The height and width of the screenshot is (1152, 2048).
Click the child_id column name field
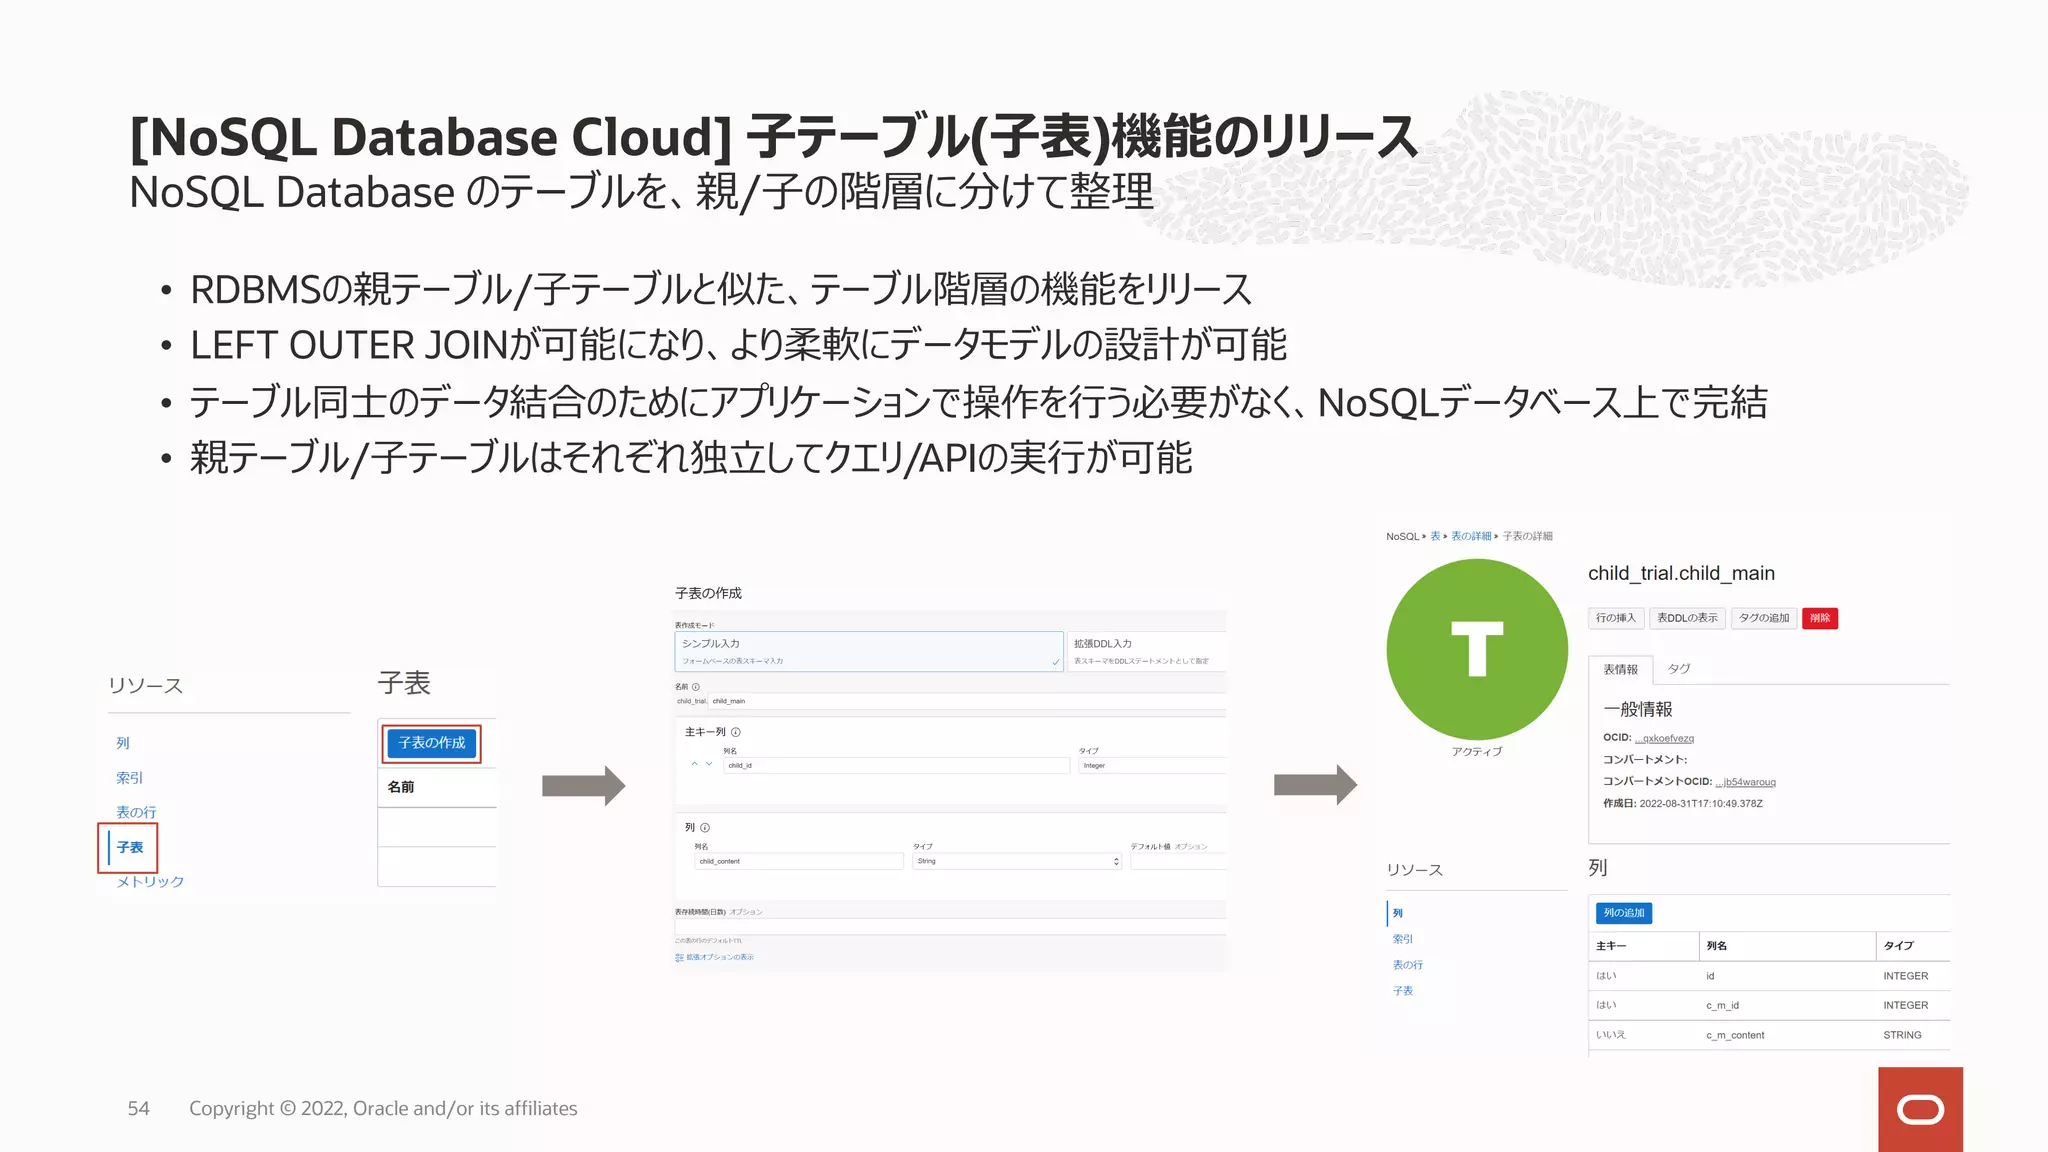tap(896, 766)
